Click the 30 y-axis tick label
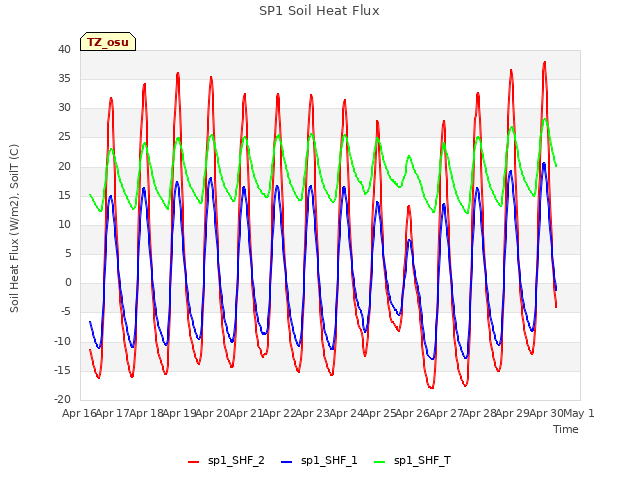This screenshot has height=480, width=640. [64, 108]
